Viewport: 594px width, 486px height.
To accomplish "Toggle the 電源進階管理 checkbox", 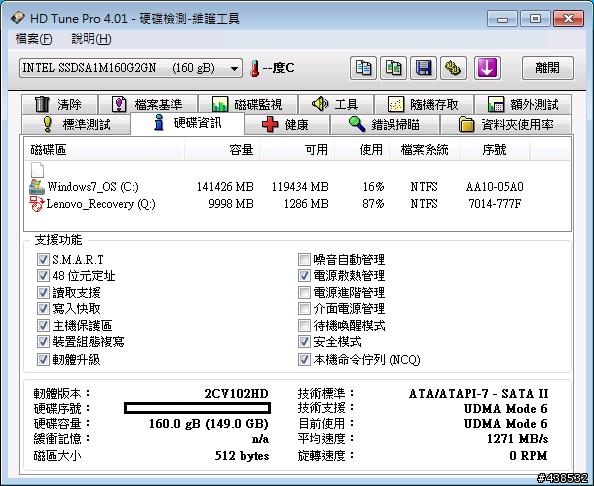I will (x=304, y=292).
